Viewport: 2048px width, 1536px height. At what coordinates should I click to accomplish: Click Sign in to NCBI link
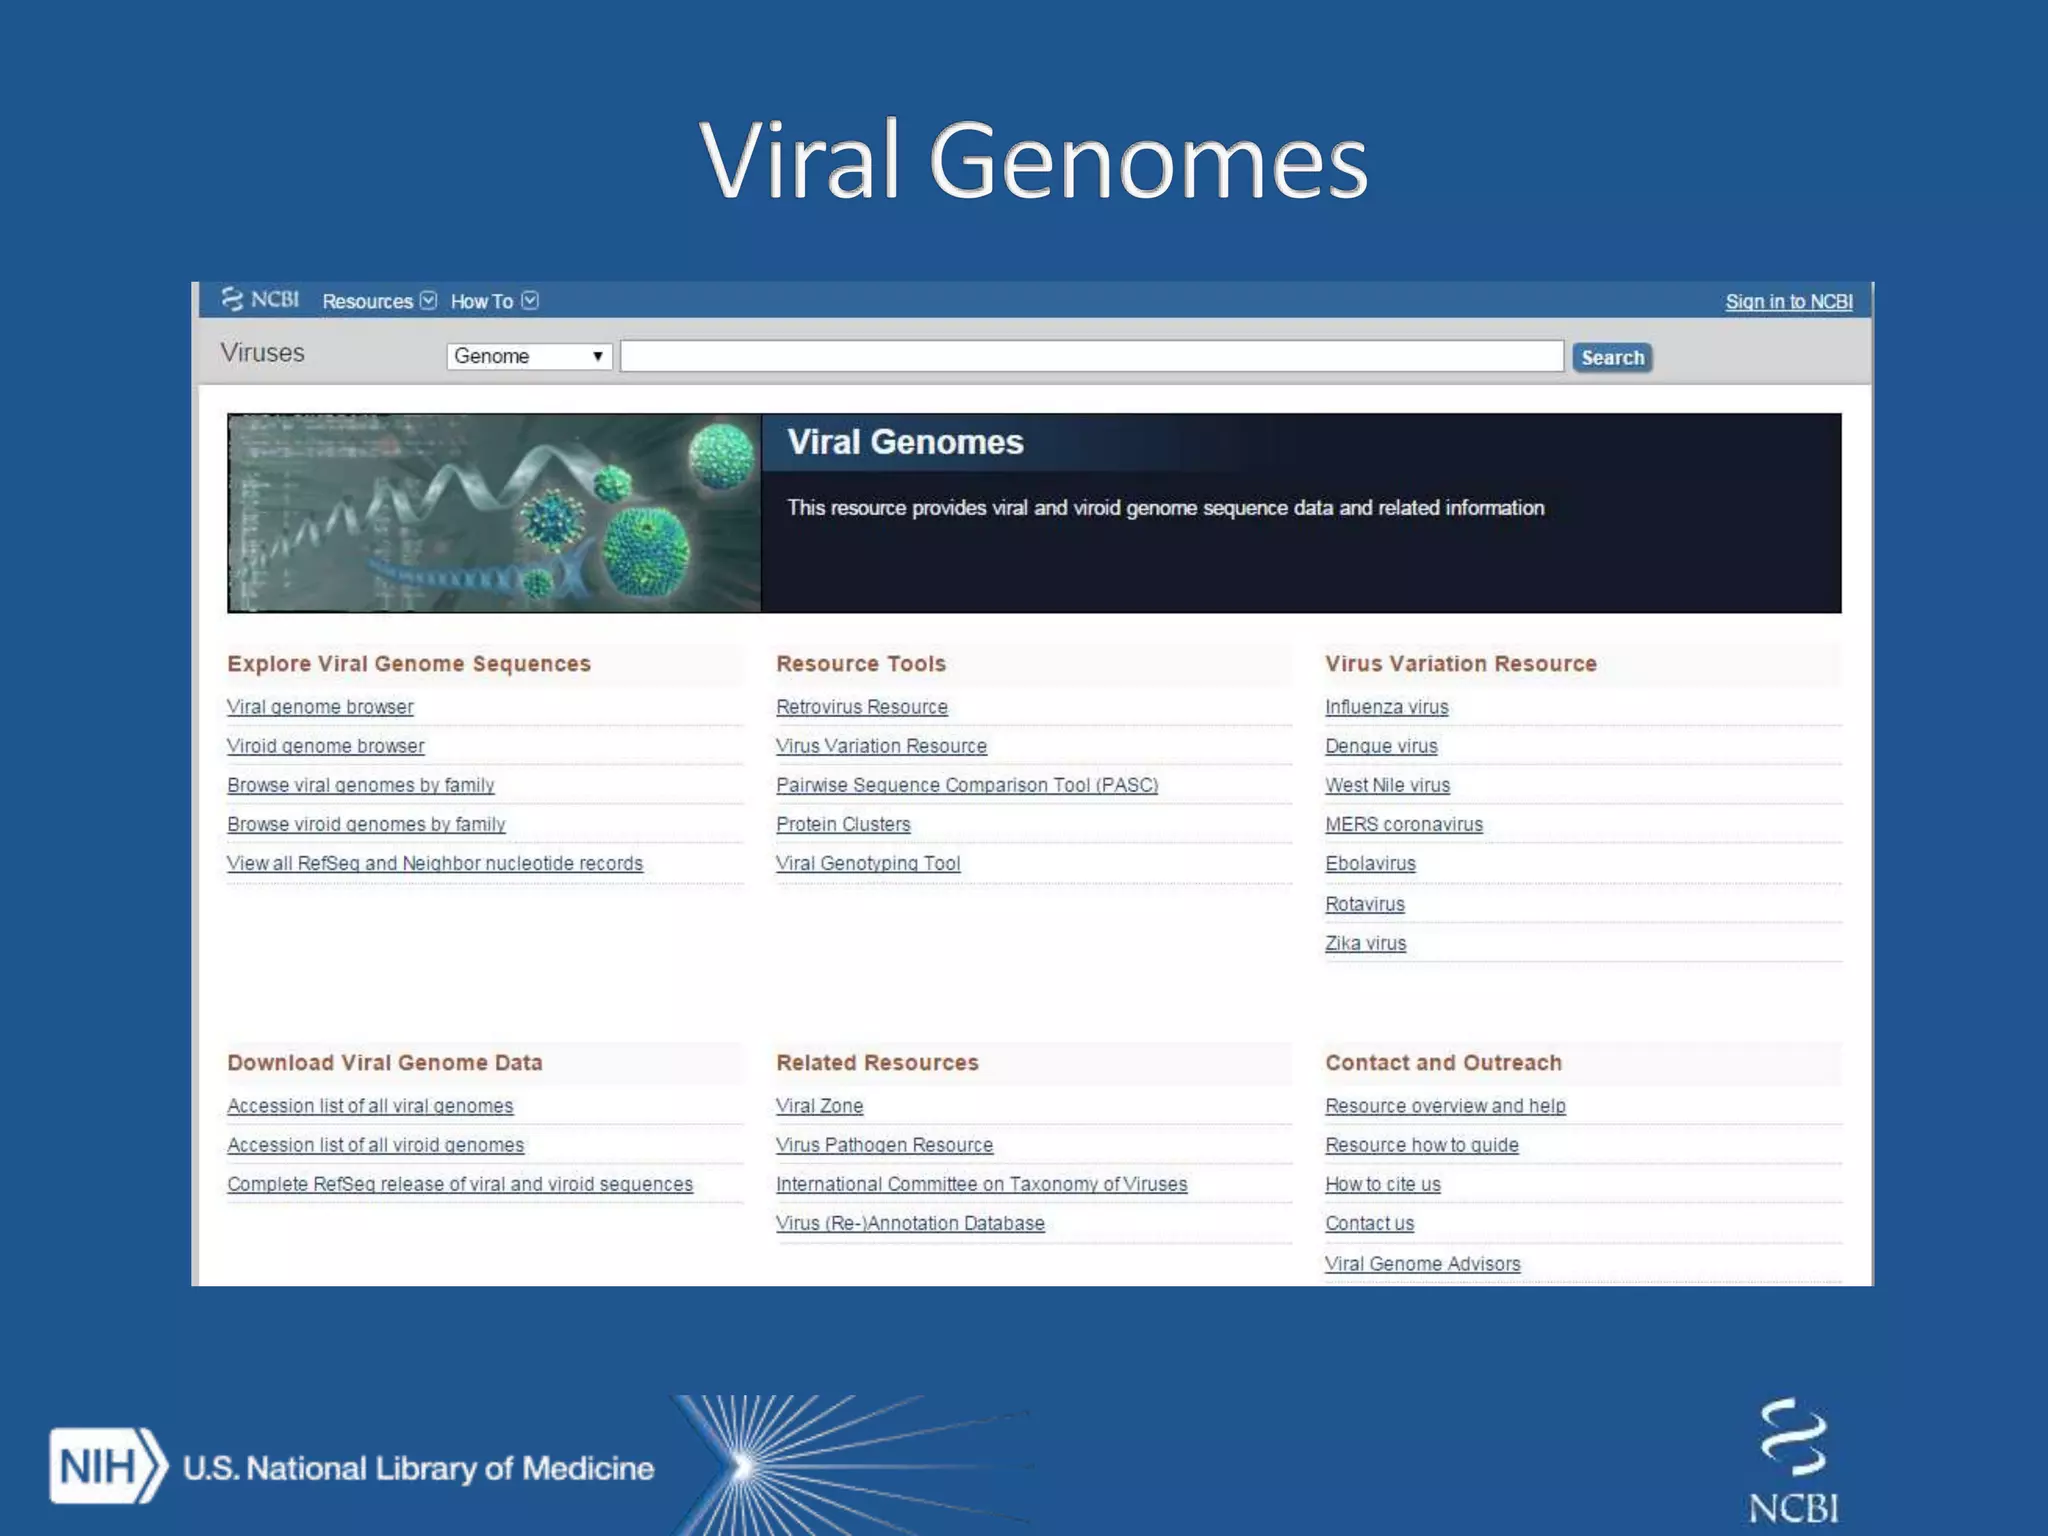(1788, 302)
